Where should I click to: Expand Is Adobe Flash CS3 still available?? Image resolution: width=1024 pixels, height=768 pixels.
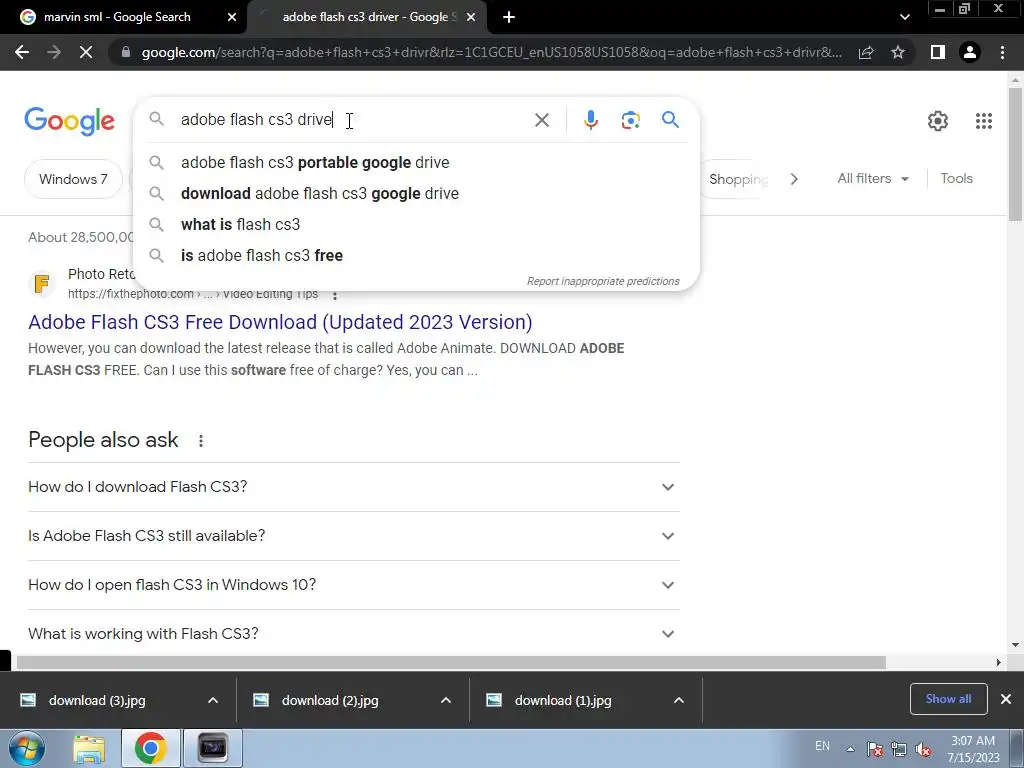coord(354,536)
